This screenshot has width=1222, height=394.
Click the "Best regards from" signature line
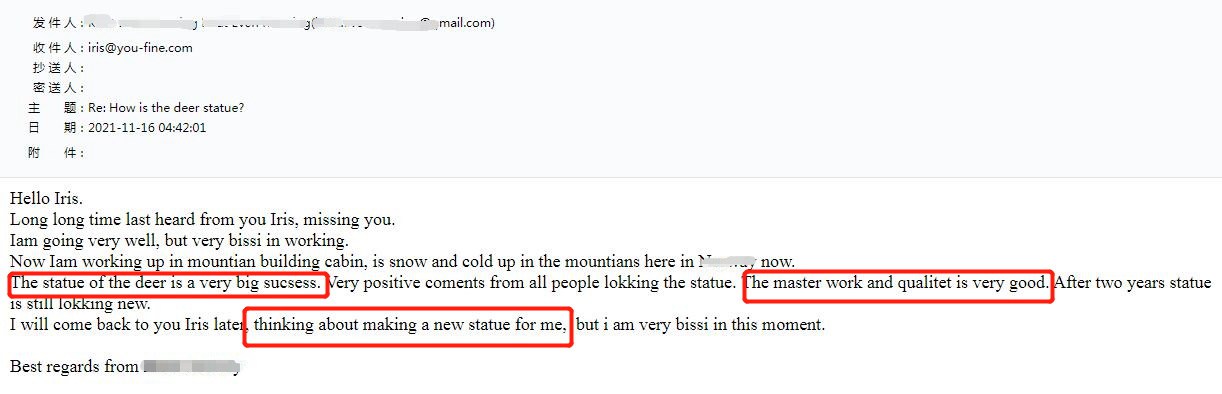(x=125, y=367)
